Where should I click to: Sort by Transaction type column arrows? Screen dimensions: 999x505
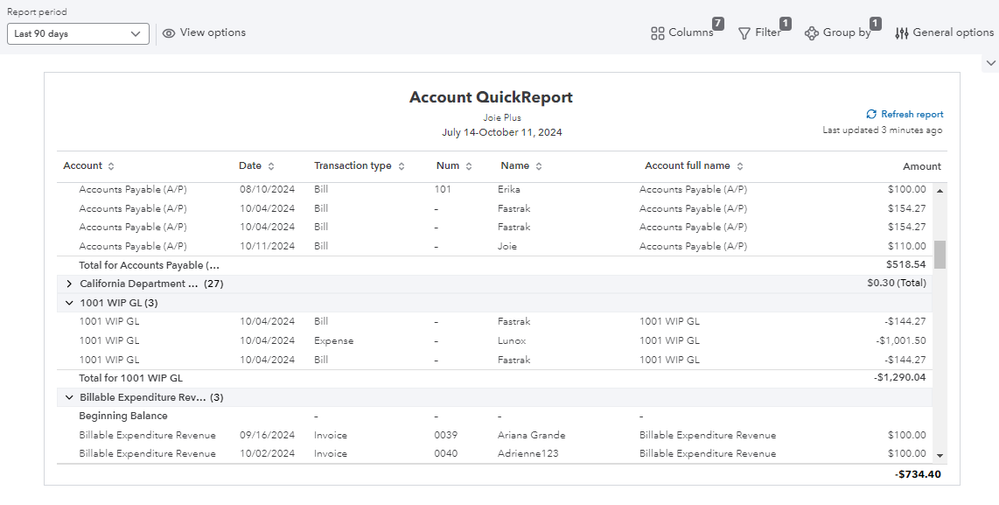tap(401, 166)
